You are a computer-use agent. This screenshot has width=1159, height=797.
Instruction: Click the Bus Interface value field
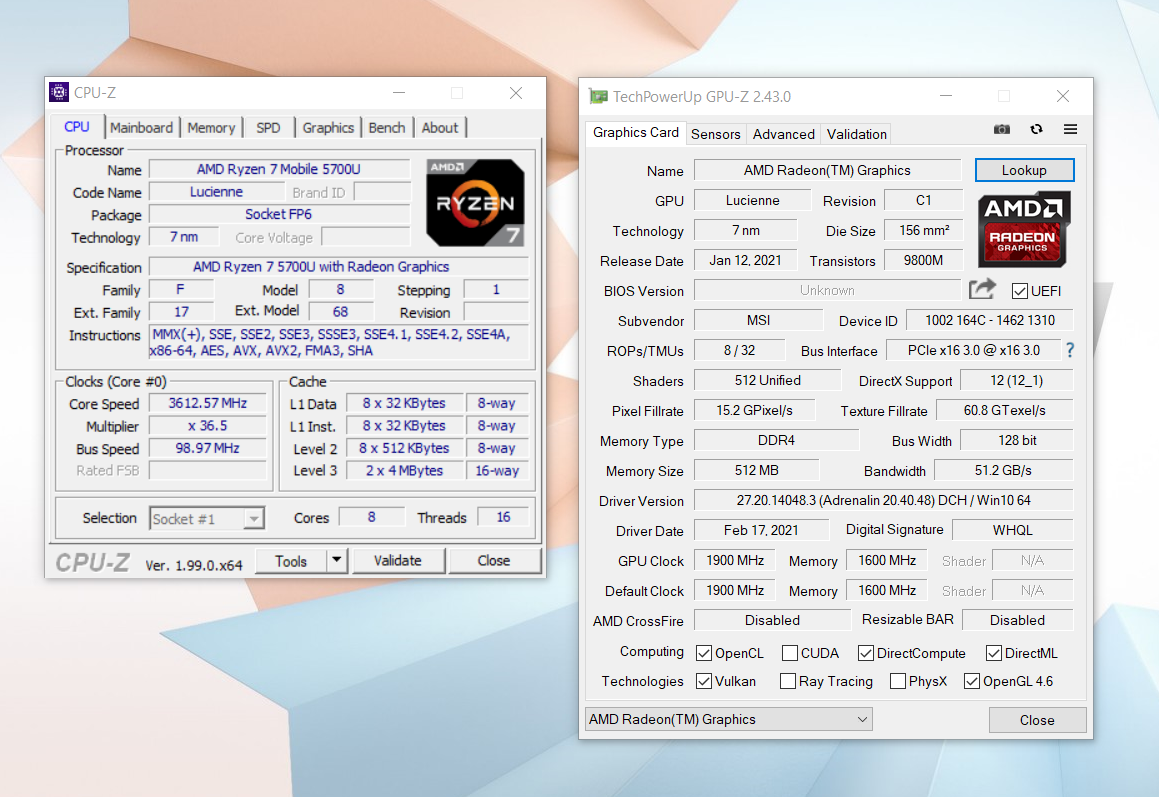[x=973, y=350]
